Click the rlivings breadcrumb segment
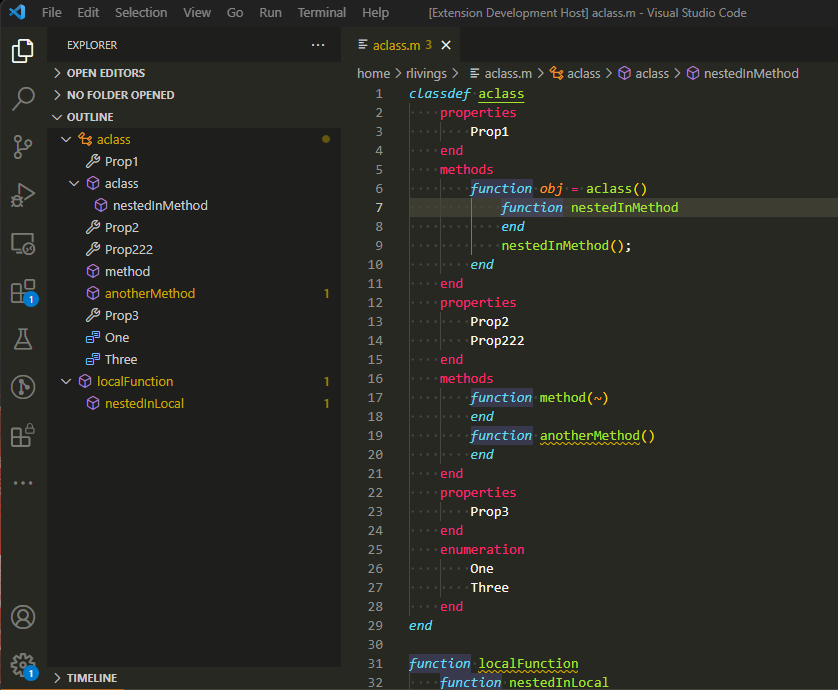838x690 pixels. point(426,73)
